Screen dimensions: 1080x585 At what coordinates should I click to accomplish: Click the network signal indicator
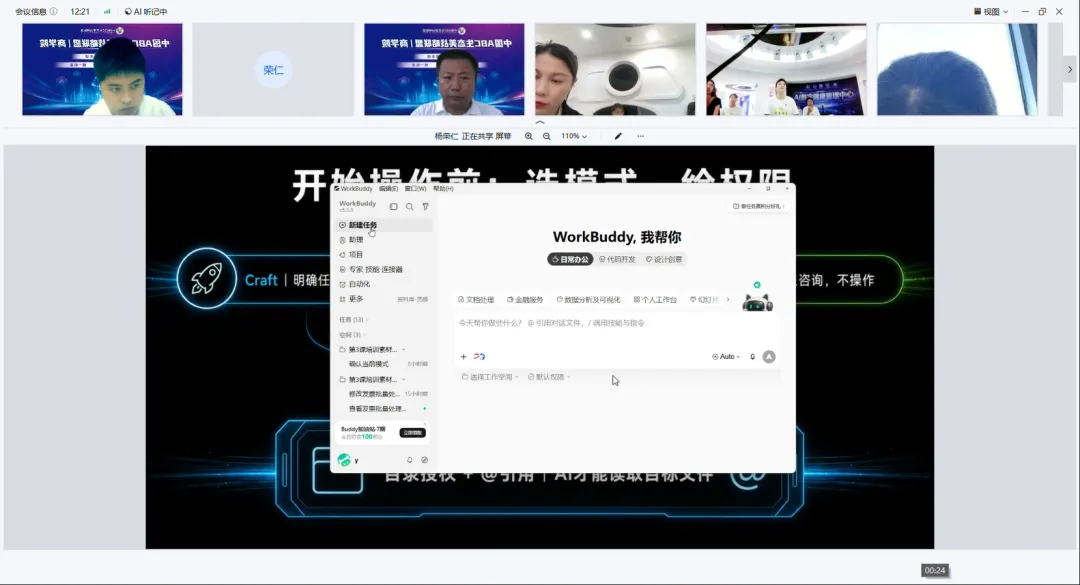107,12
